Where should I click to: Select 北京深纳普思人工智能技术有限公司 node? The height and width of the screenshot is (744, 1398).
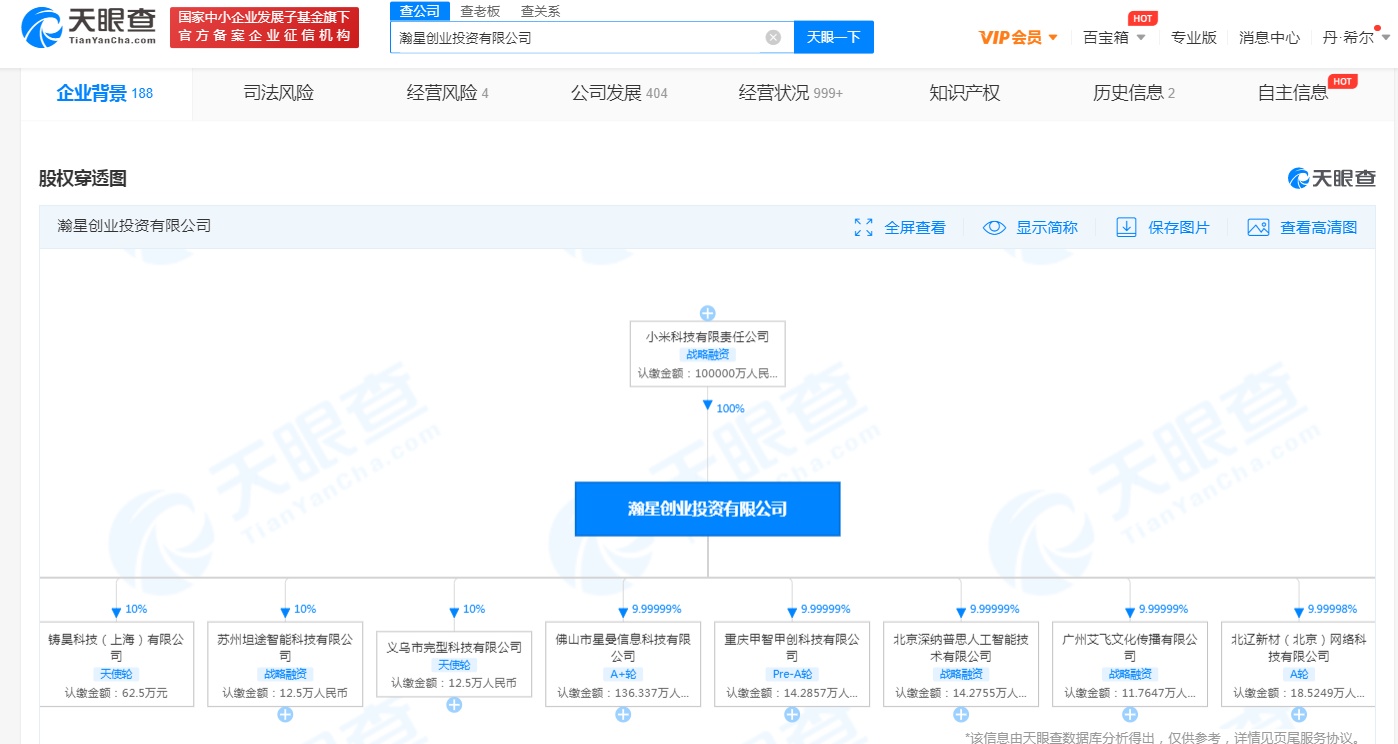(961, 664)
